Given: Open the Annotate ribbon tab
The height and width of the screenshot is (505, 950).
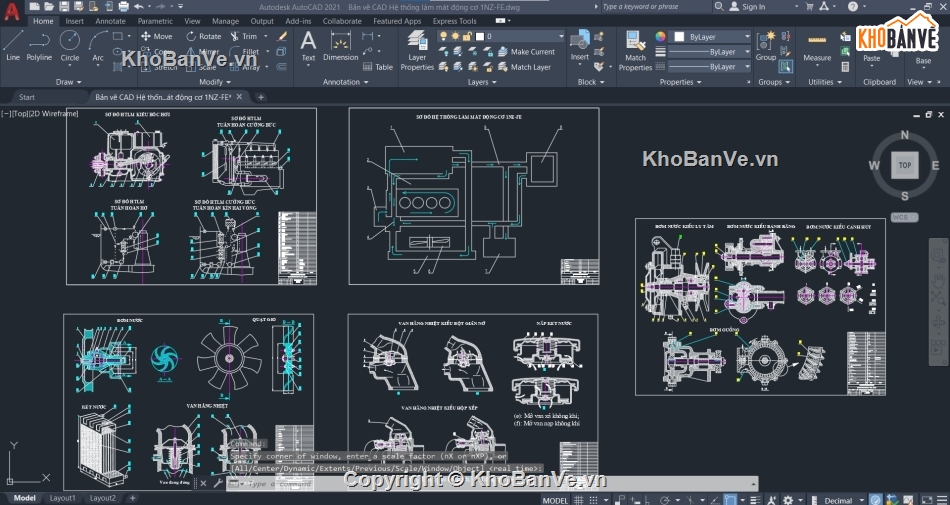Looking at the screenshot, I should point(110,21).
